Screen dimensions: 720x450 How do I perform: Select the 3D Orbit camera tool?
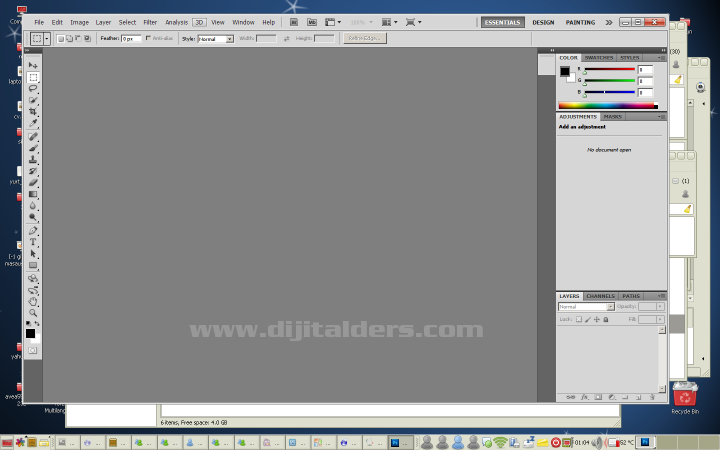tap(33, 290)
